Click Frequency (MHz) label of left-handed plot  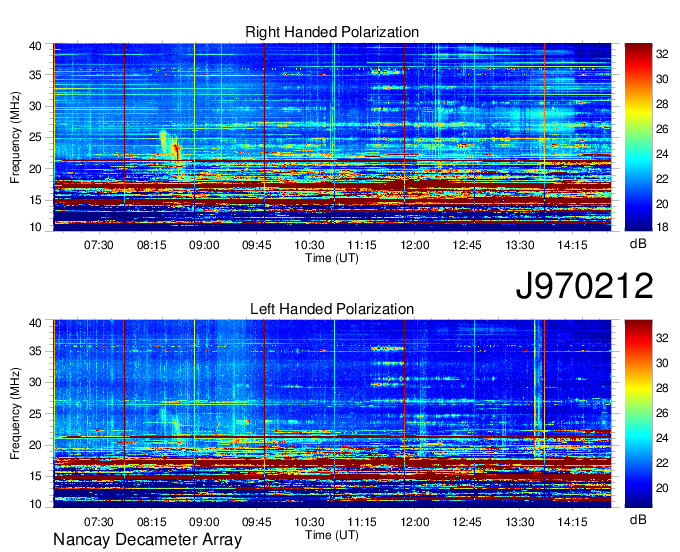(x=15, y=414)
